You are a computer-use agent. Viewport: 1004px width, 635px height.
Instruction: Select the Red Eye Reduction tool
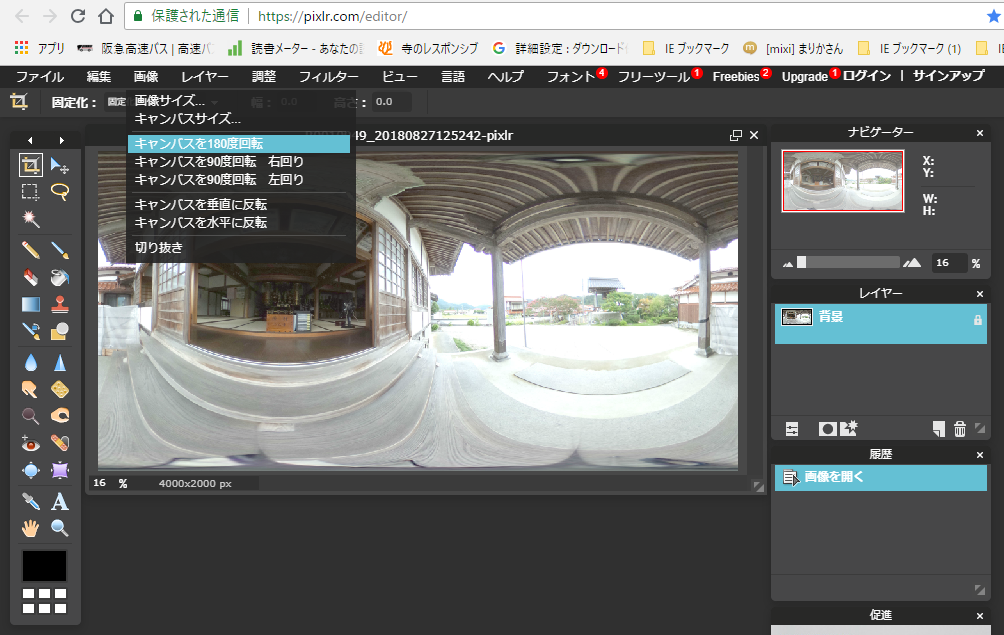pyautogui.click(x=30, y=443)
